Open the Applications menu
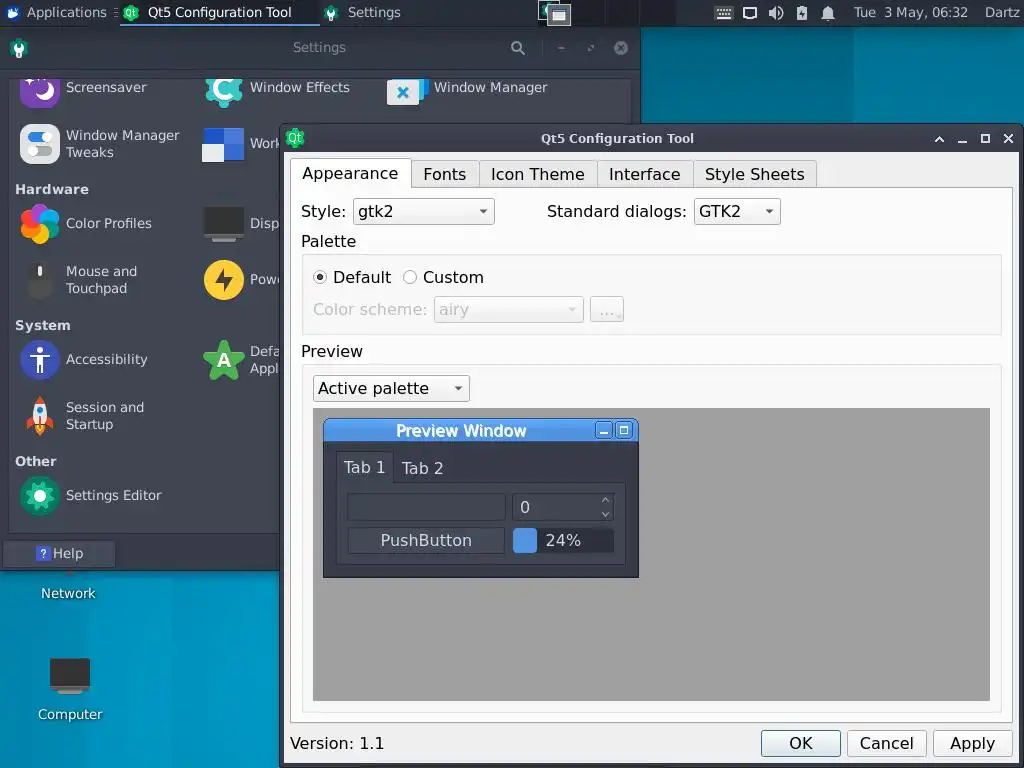1024x768 pixels. pos(57,12)
